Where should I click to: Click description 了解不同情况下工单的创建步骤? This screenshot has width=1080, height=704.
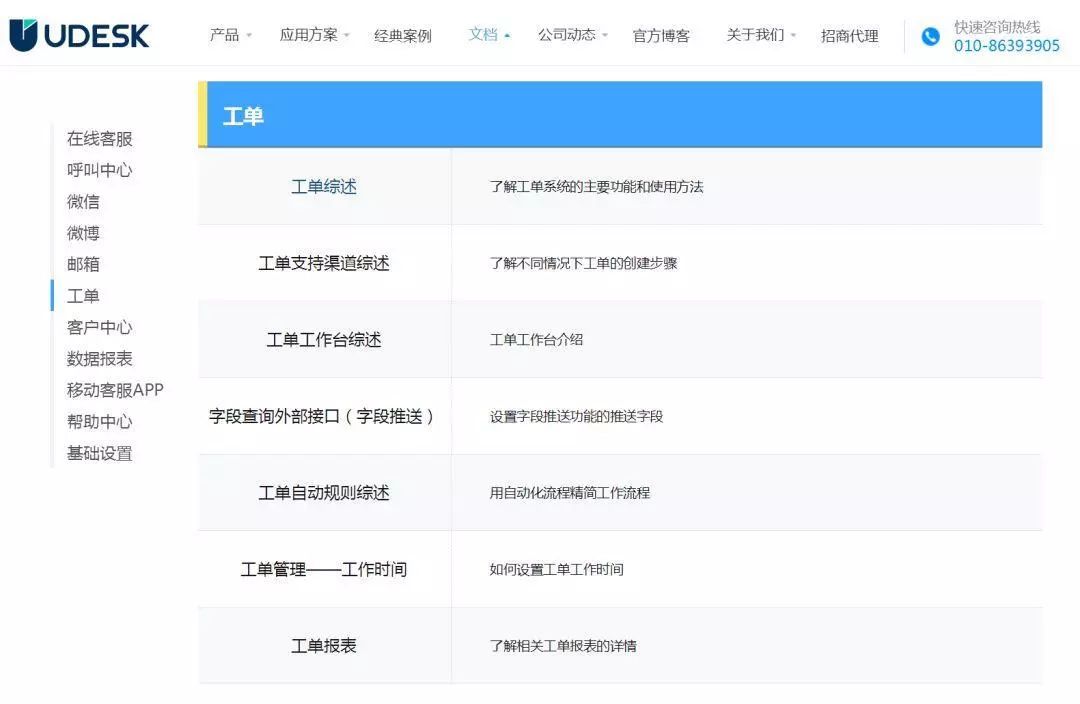click(x=583, y=263)
